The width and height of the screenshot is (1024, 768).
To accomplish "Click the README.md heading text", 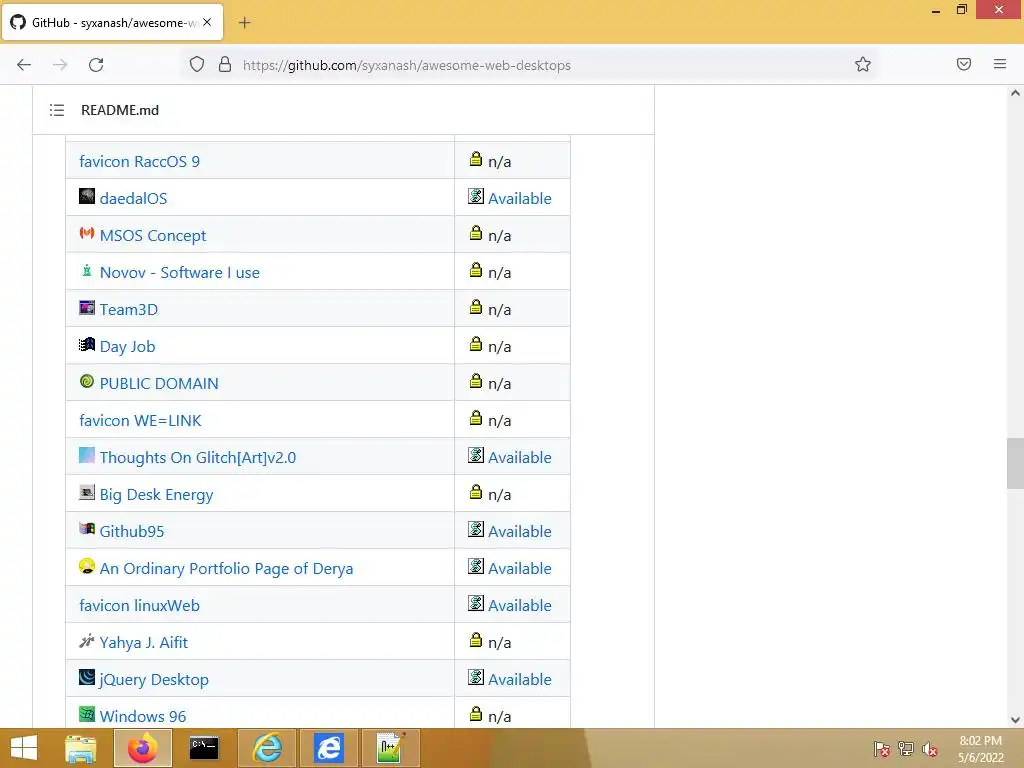I will 120,110.
